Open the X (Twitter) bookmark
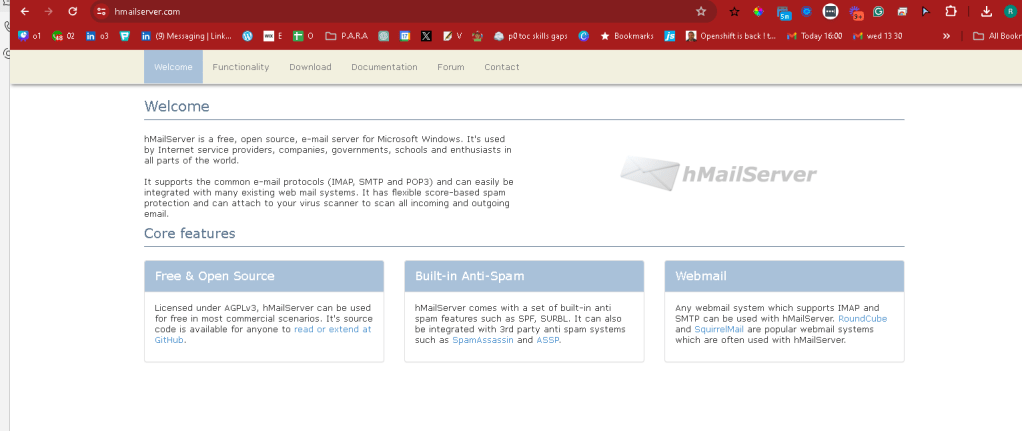The height and width of the screenshot is (431, 1022). [426, 36]
